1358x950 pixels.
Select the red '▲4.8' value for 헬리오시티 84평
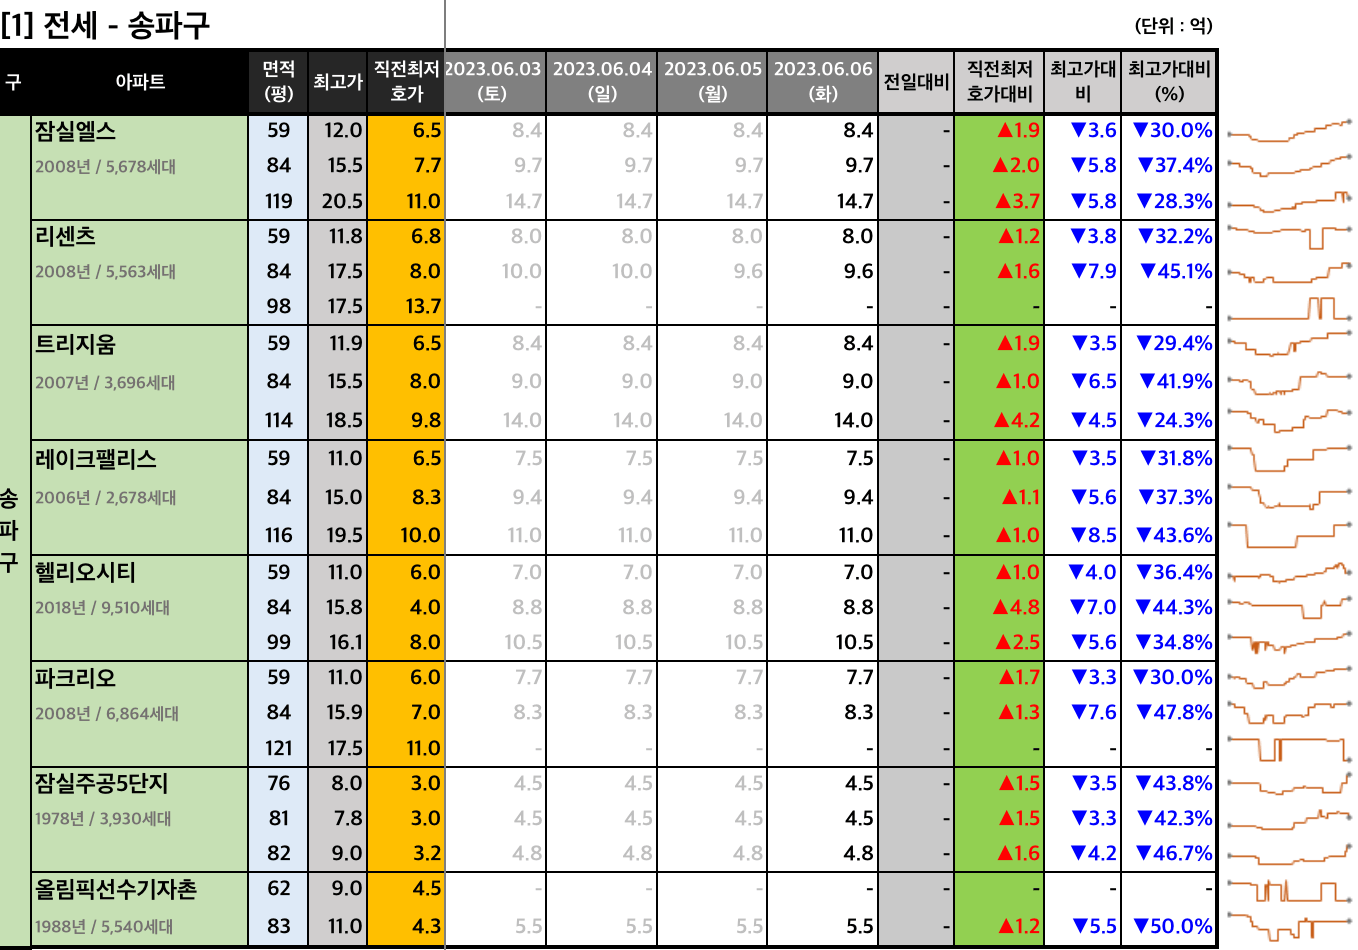pyautogui.click(x=1016, y=607)
